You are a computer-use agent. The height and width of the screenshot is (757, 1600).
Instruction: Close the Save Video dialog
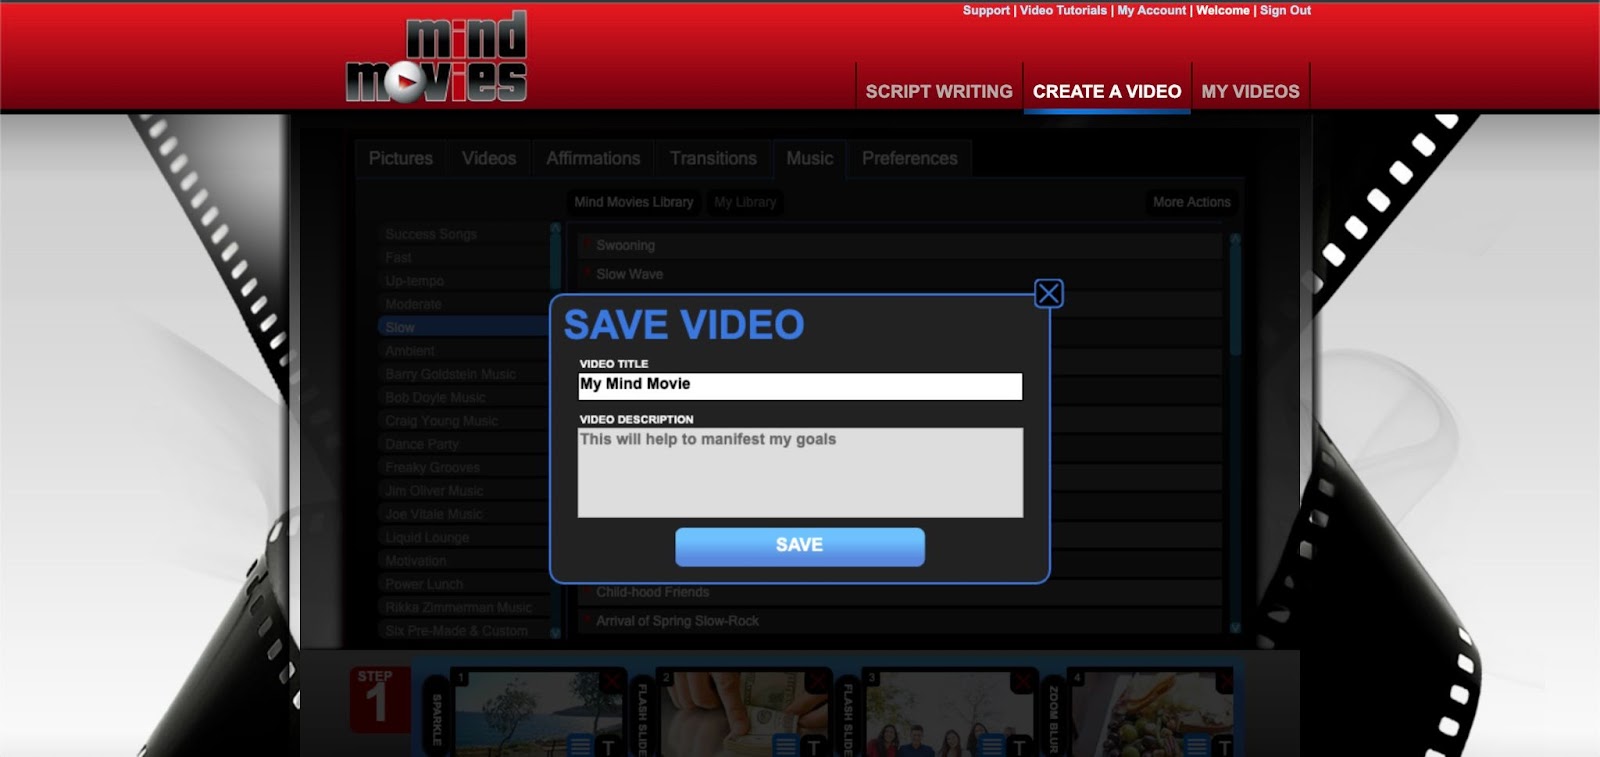[x=1048, y=294]
